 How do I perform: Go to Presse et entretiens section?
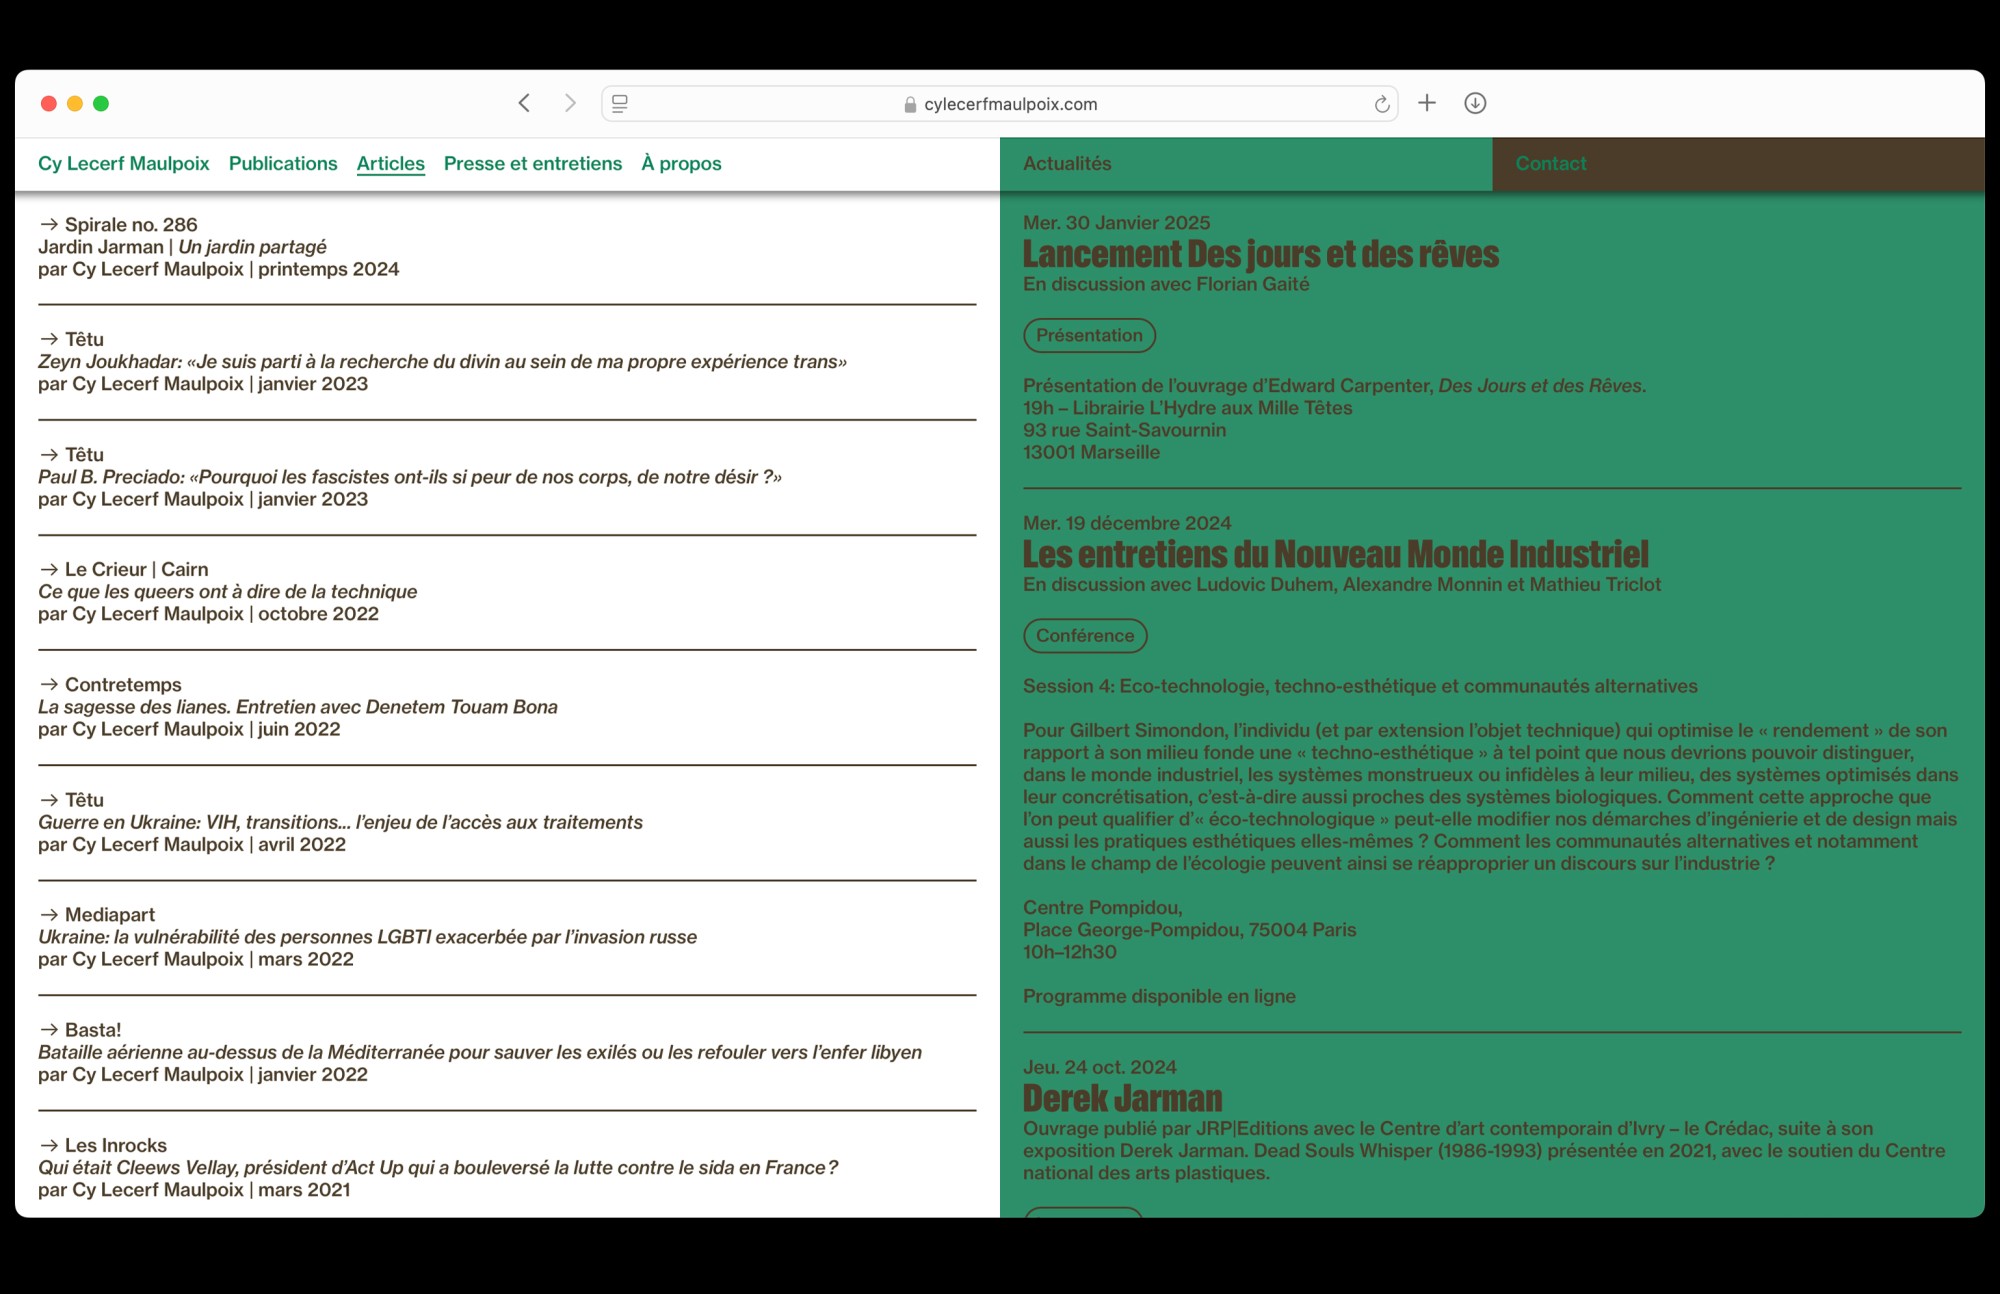(532, 163)
